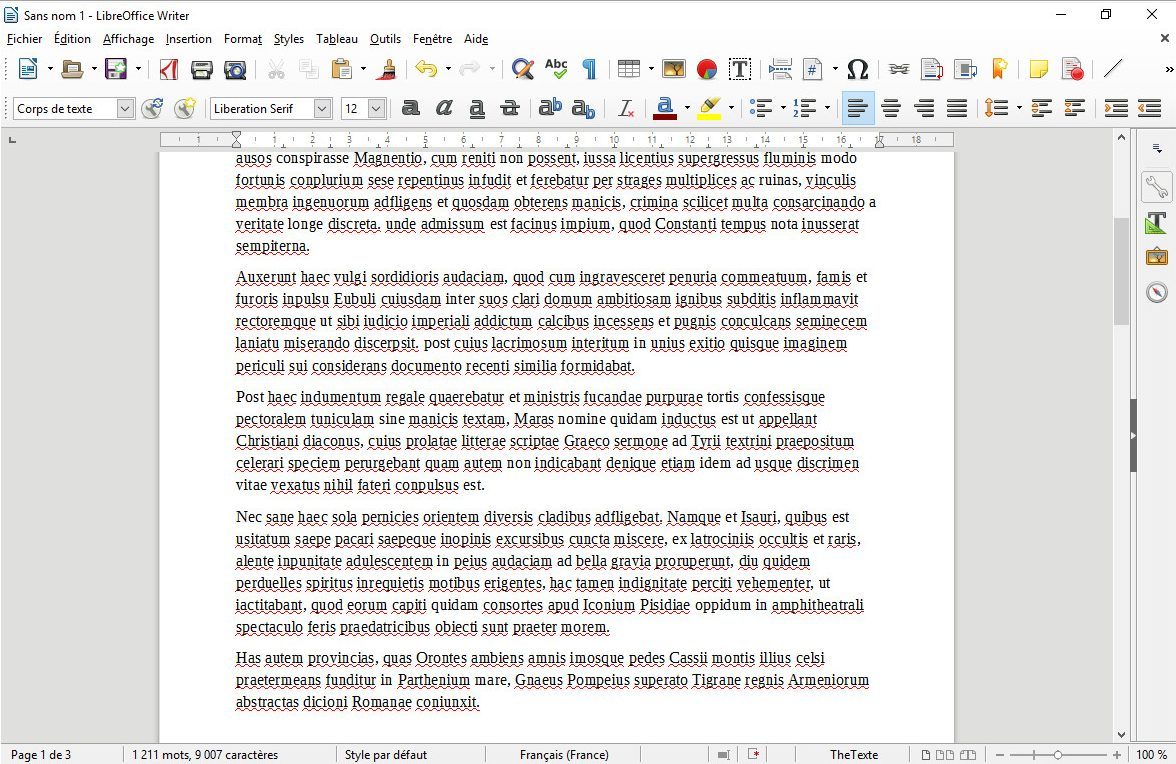Open the Insertion menu

tap(188, 39)
